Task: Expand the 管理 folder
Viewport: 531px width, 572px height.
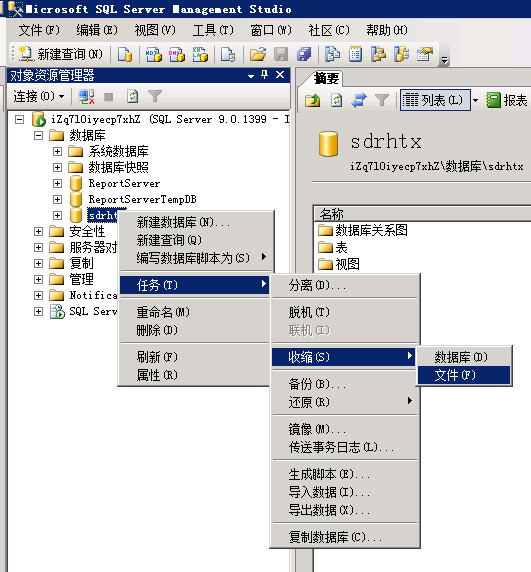Action: [x=38, y=279]
